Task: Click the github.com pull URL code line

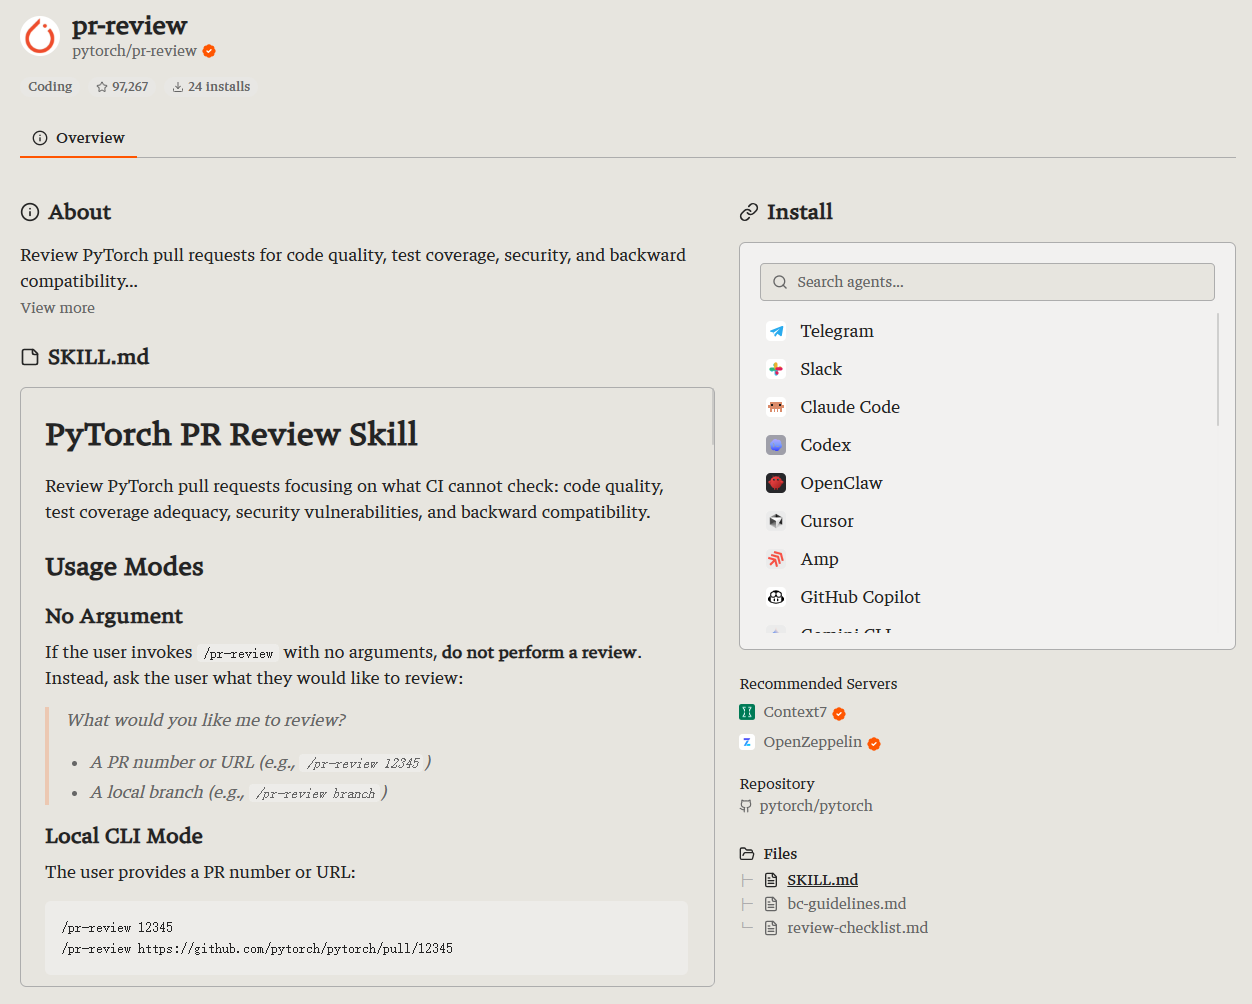Action: pyautogui.click(x=257, y=948)
